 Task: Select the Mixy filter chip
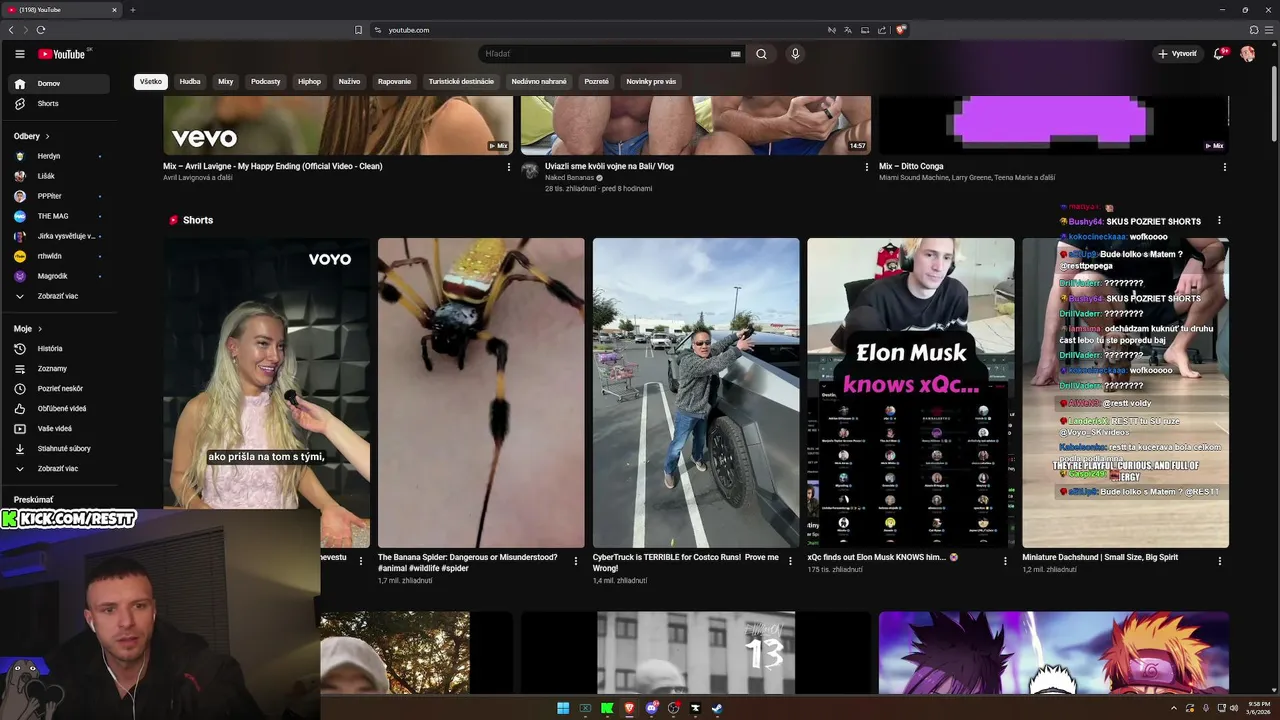click(226, 82)
